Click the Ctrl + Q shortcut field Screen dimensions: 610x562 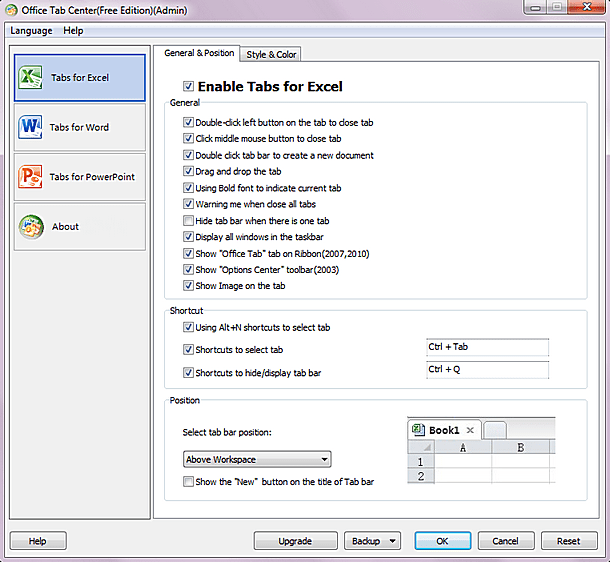(487, 370)
